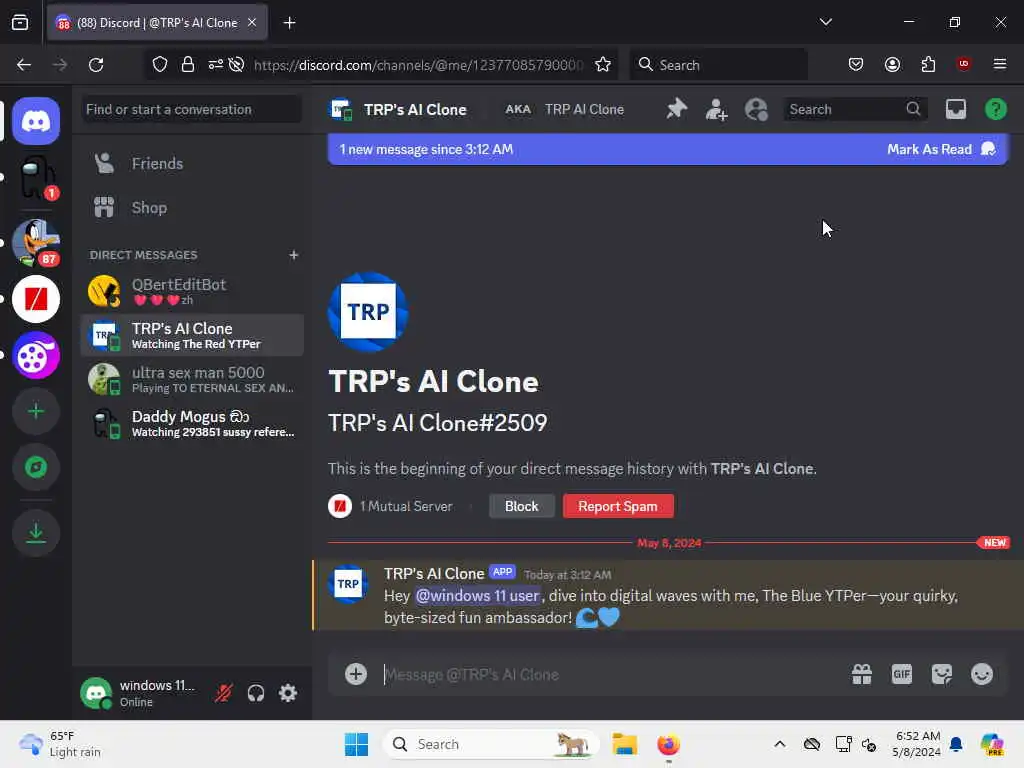Click Firefox toolbar Search box
Image resolution: width=1024 pixels, height=768 pixels.
[718, 65]
